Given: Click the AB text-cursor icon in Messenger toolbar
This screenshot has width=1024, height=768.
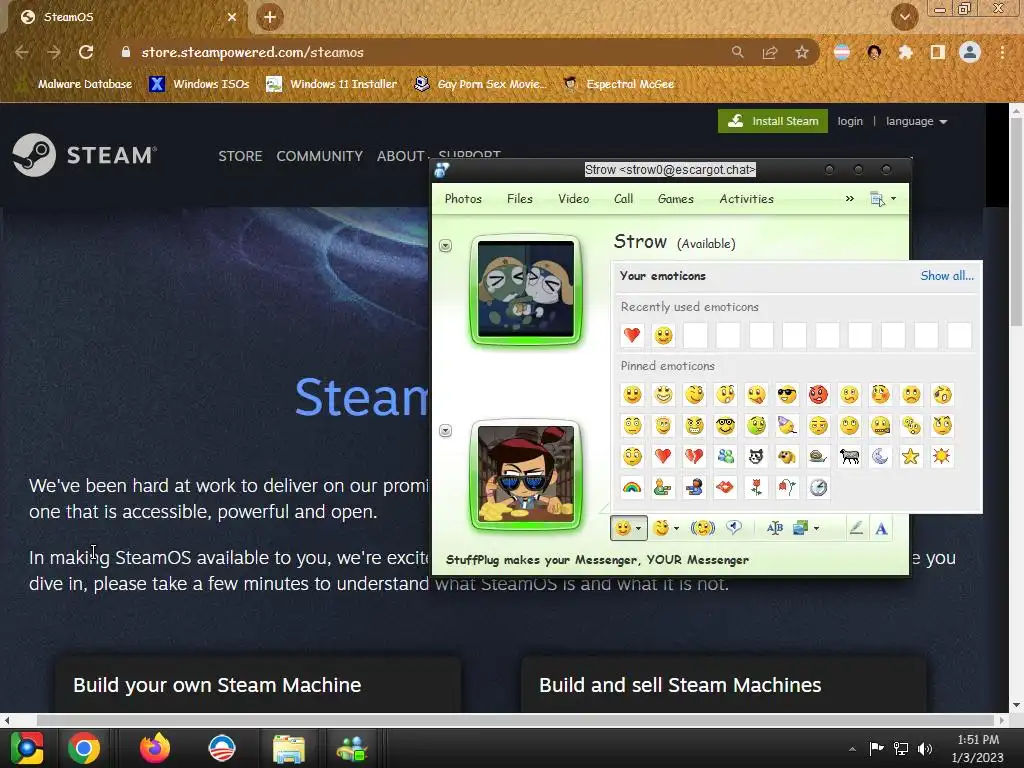Looking at the screenshot, I should click(x=775, y=528).
